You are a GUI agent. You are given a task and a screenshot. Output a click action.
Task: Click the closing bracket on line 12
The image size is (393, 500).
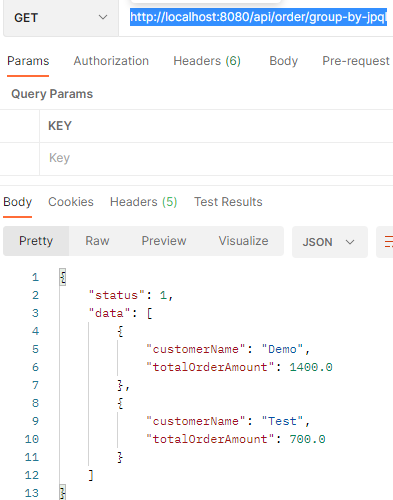(91, 475)
